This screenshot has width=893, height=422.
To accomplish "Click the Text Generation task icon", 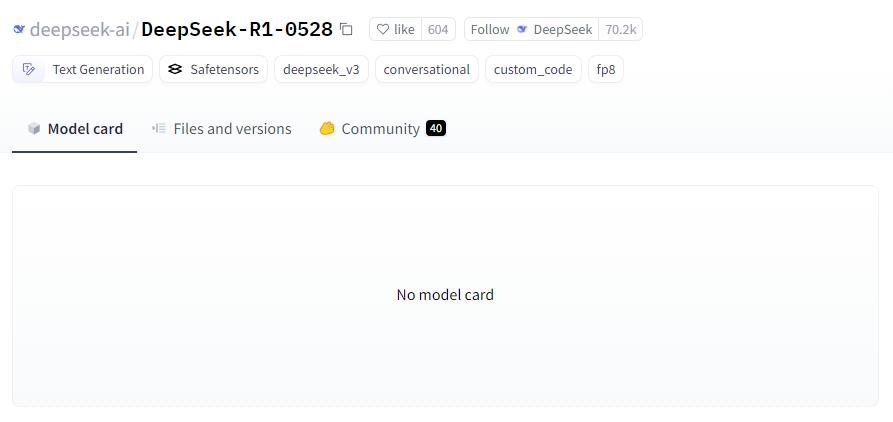I will pyautogui.click(x=28, y=69).
